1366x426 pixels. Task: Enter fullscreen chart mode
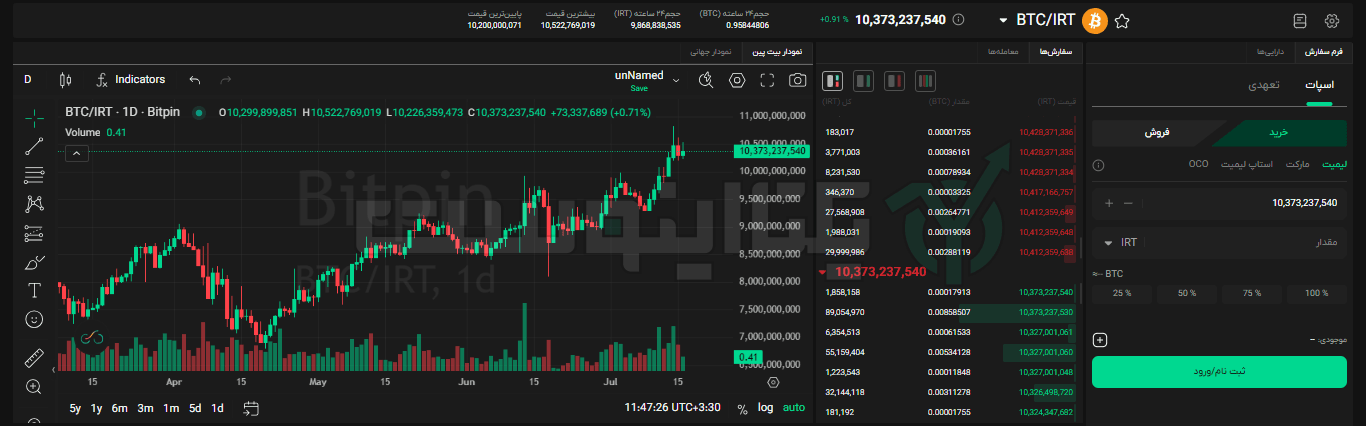tap(767, 80)
